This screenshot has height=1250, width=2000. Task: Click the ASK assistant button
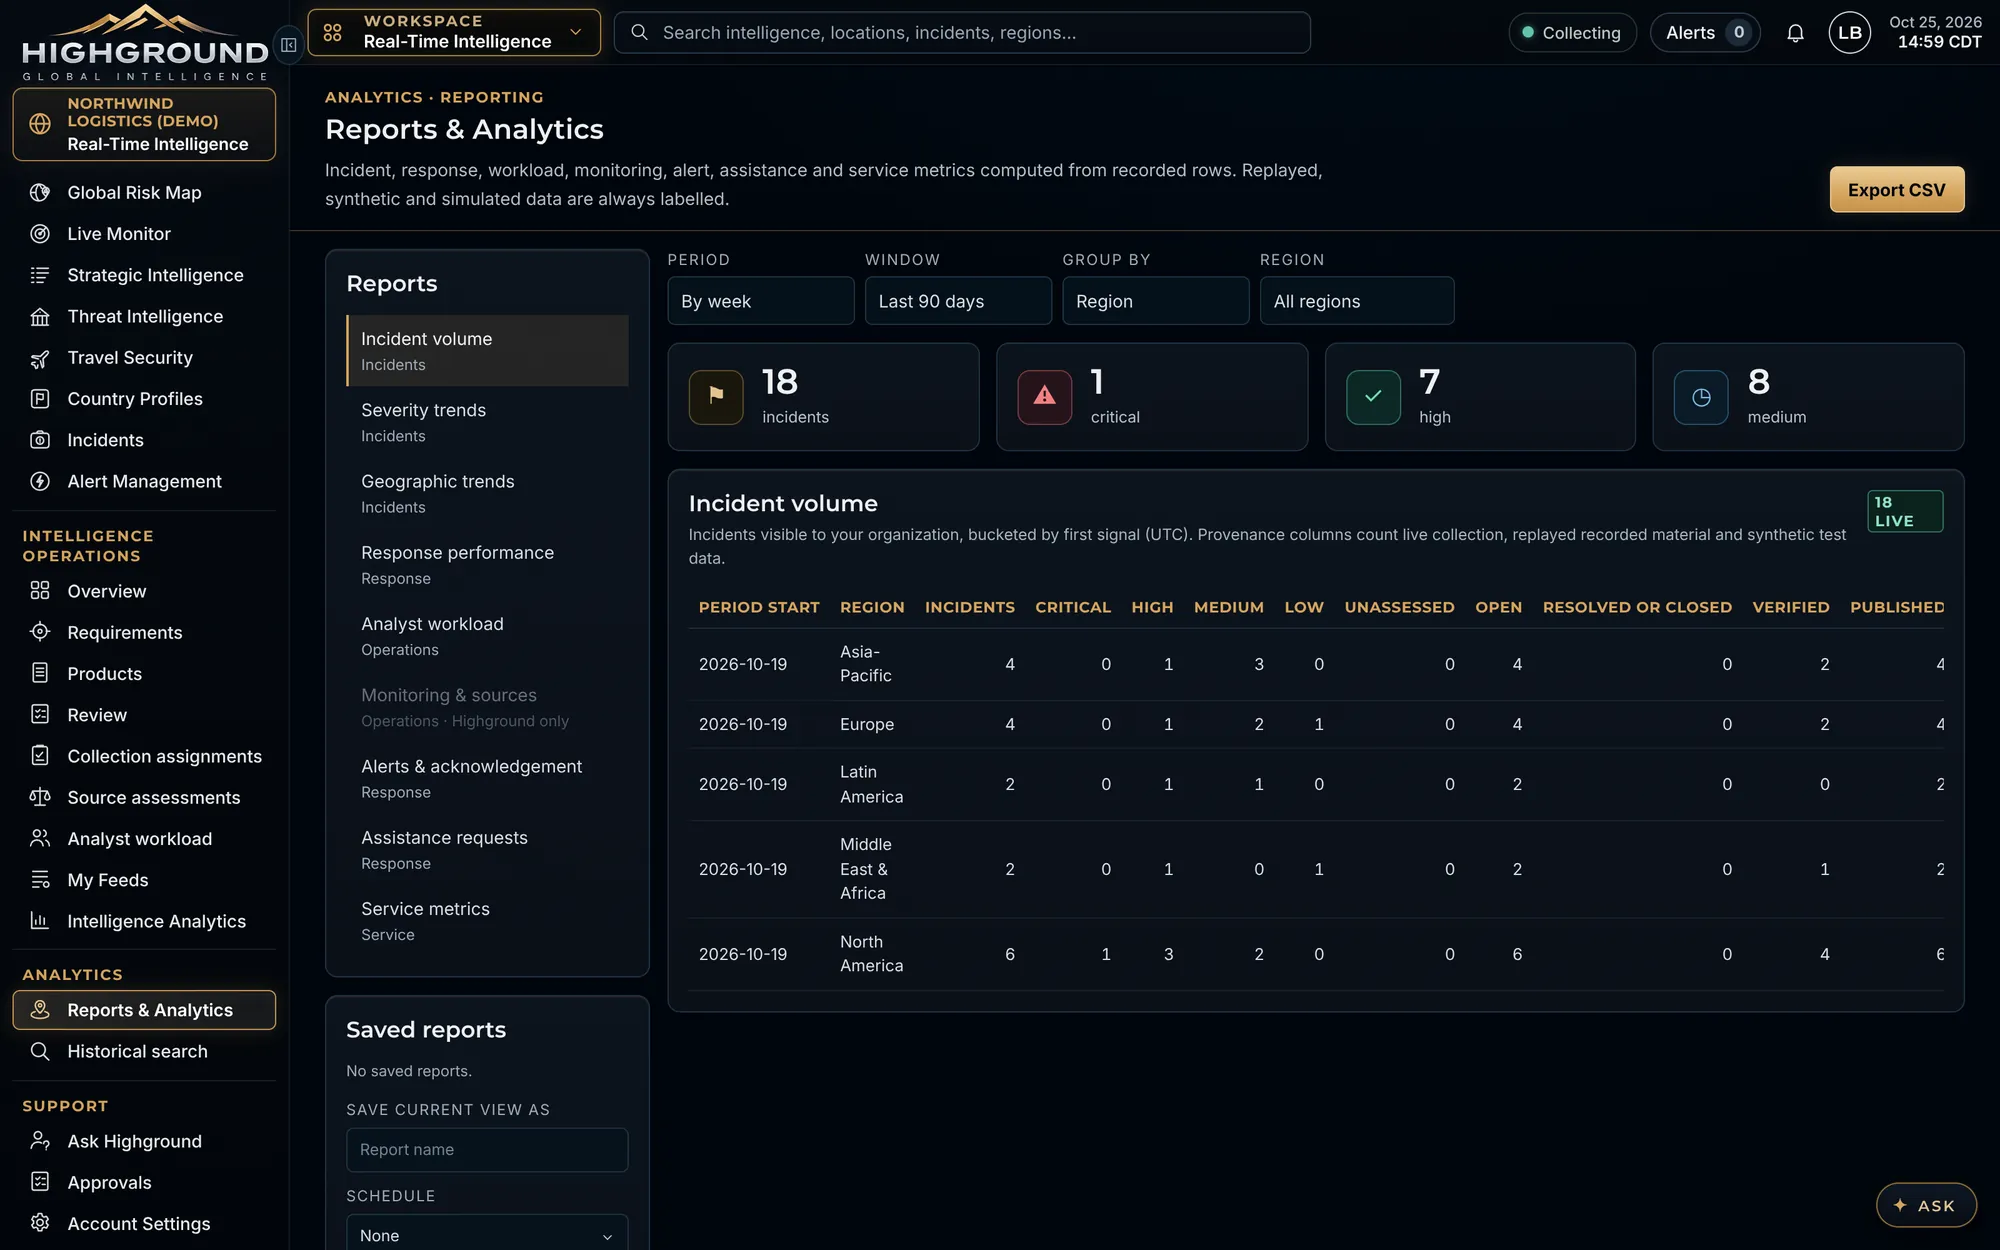[x=1926, y=1205]
